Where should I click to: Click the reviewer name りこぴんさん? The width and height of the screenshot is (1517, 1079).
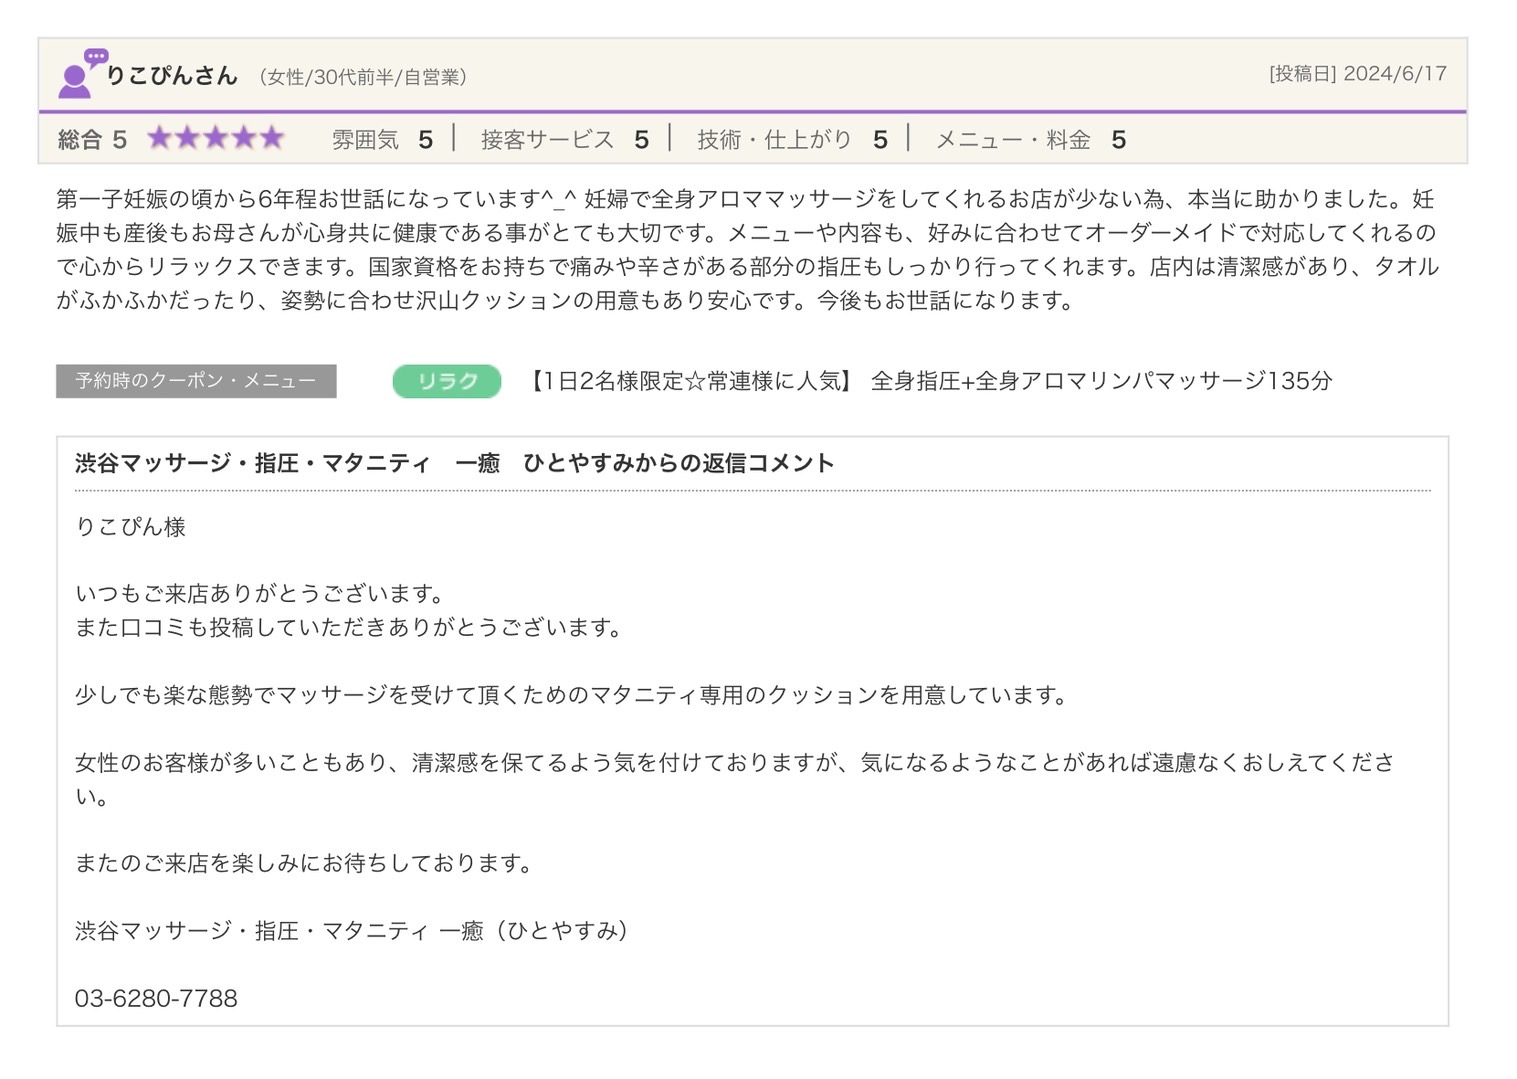coord(172,75)
